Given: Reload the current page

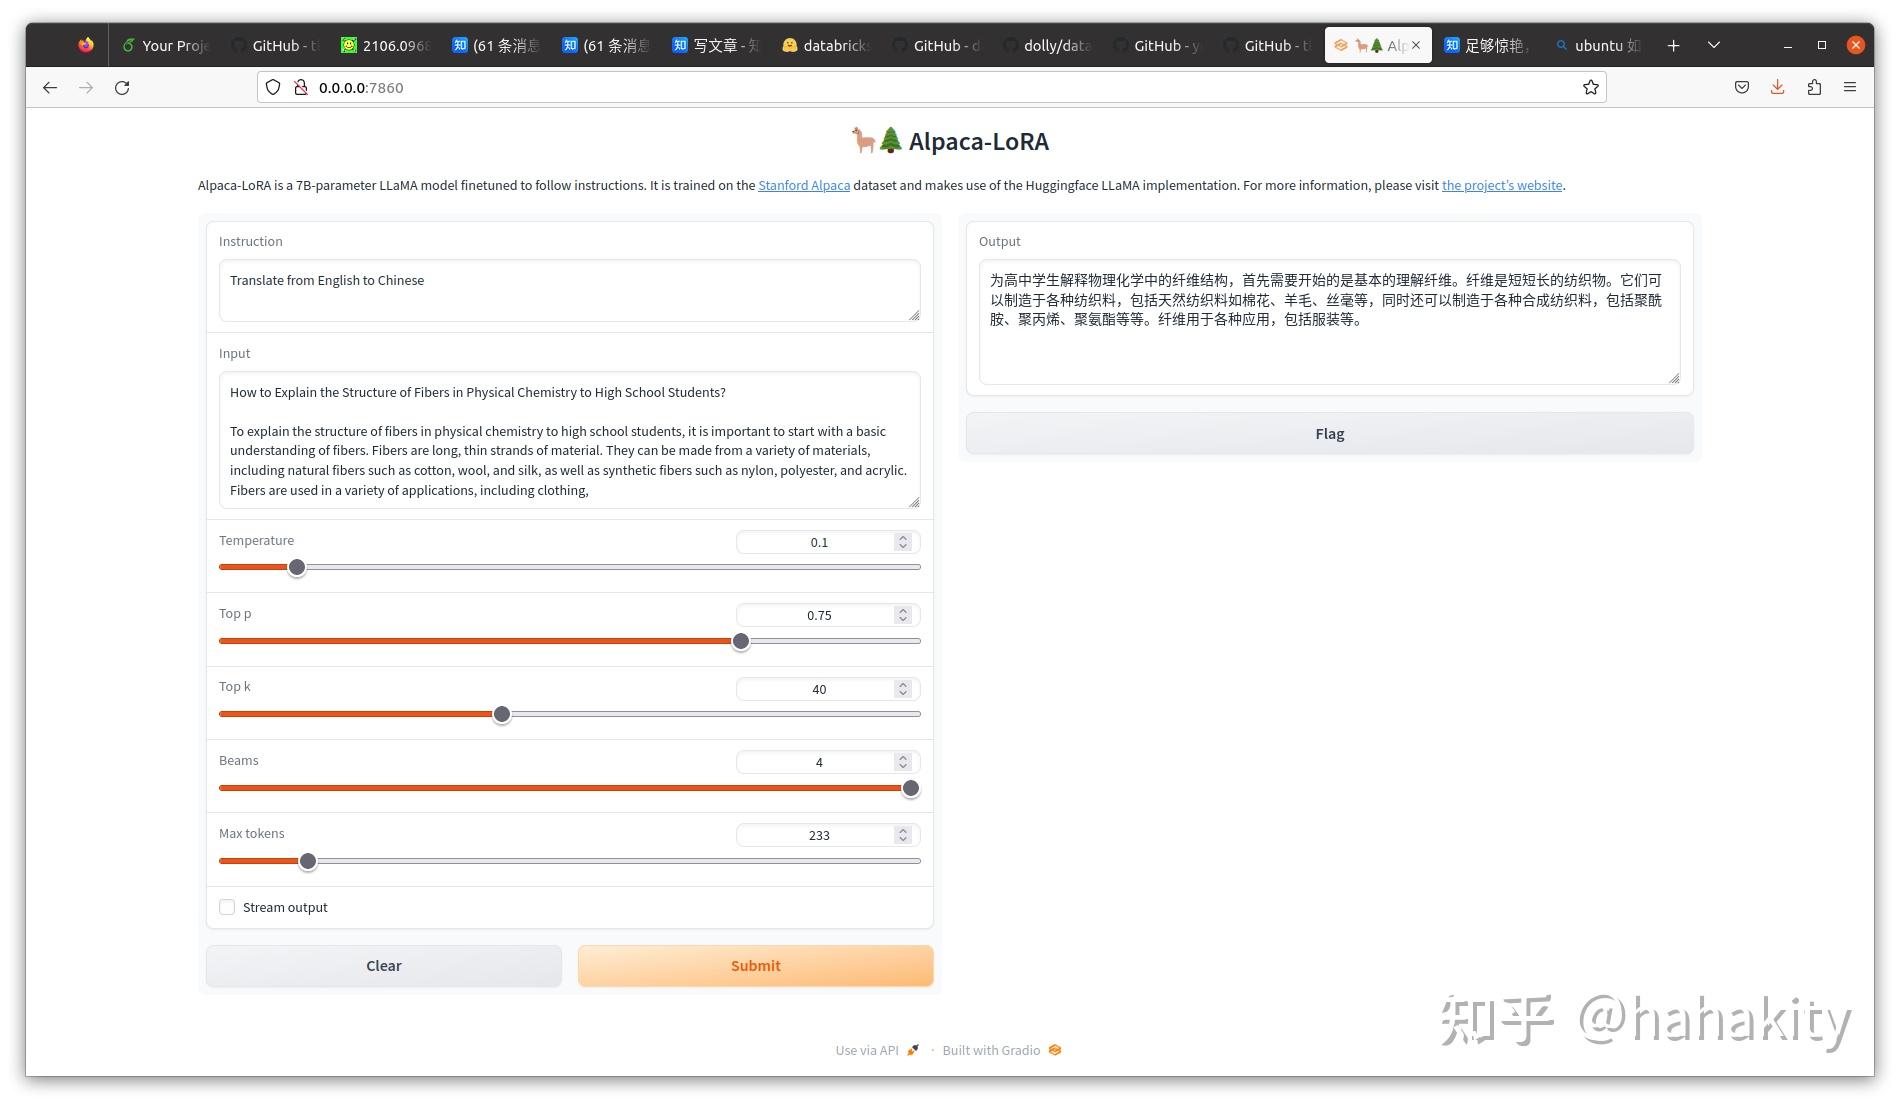Looking at the screenshot, I should point(122,88).
